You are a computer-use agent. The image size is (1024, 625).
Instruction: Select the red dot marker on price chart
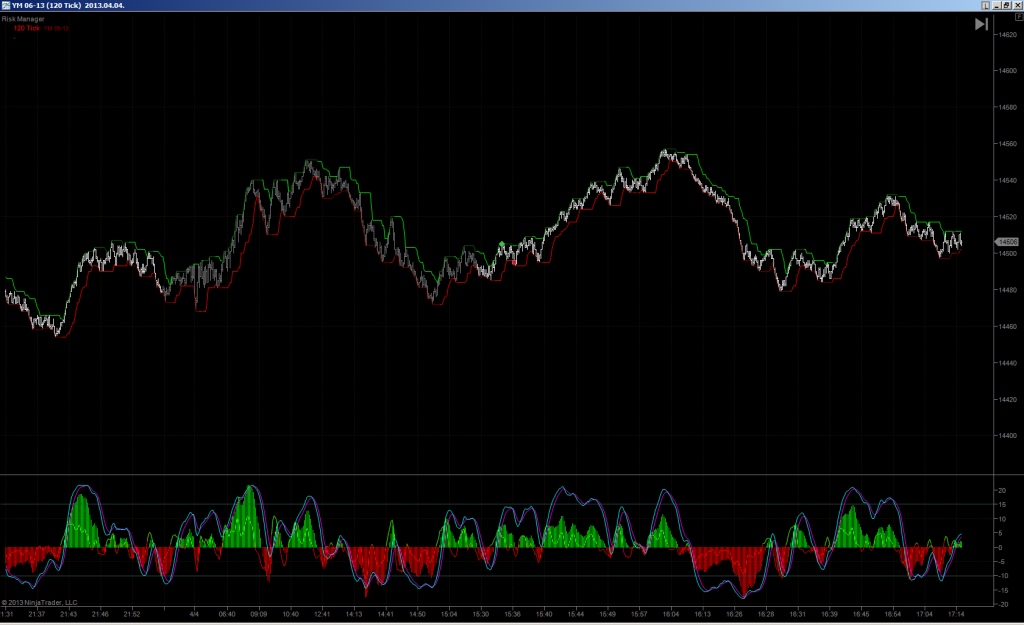pyautogui.click(x=515, y=263)
